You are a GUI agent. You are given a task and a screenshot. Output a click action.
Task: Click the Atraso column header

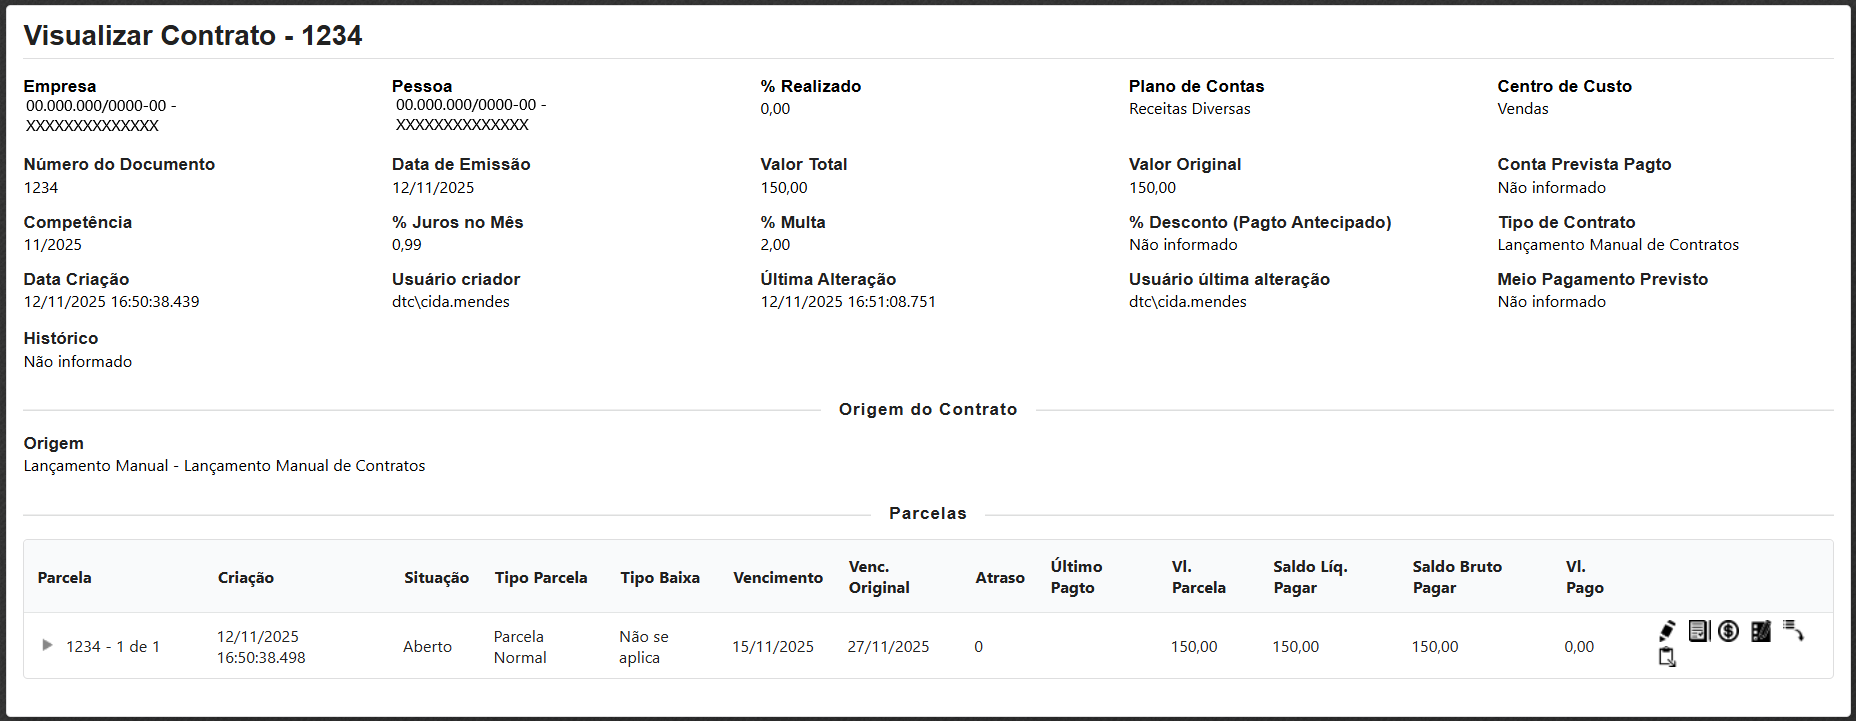pyautogui.click(x=999, y=577)
